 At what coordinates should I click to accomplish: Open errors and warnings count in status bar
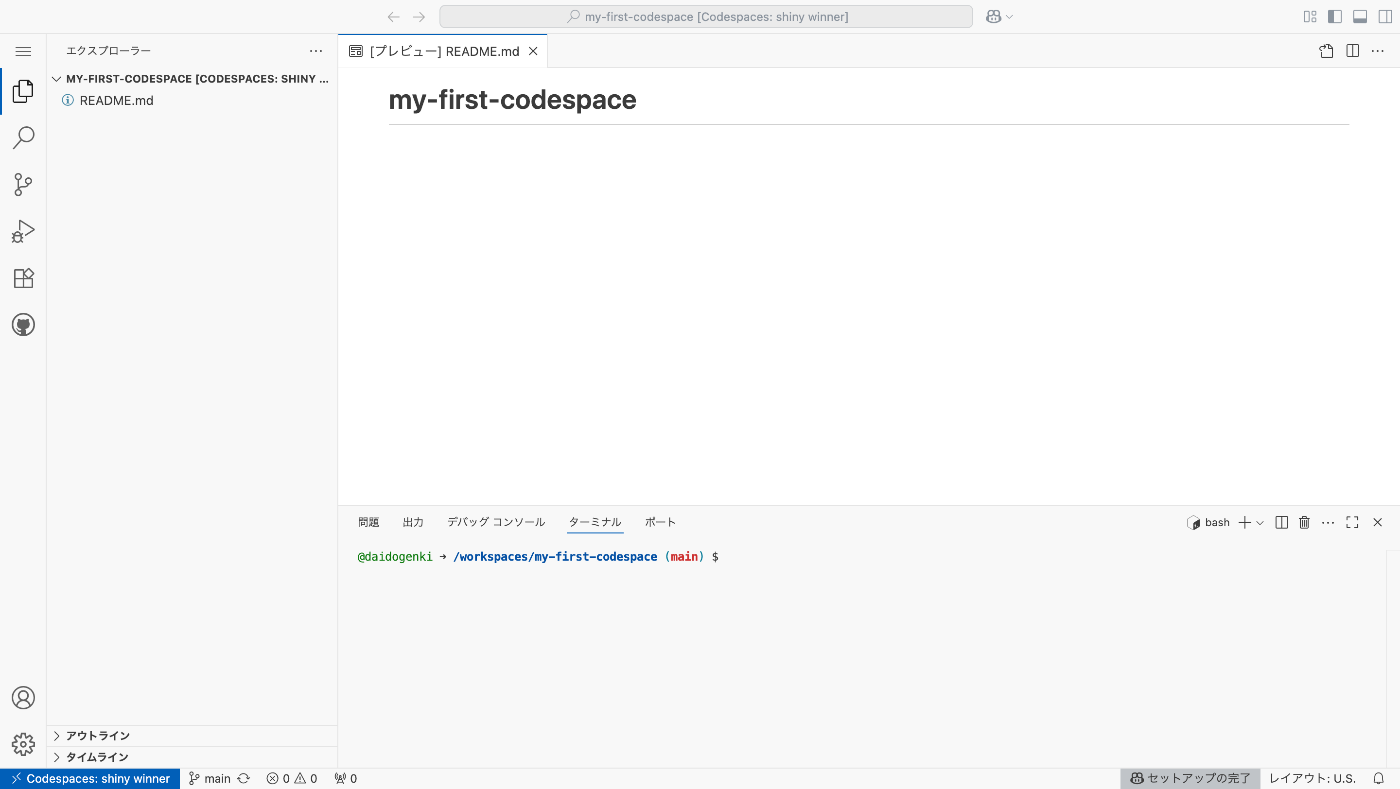pyautogui.click(x=291, y=779)
